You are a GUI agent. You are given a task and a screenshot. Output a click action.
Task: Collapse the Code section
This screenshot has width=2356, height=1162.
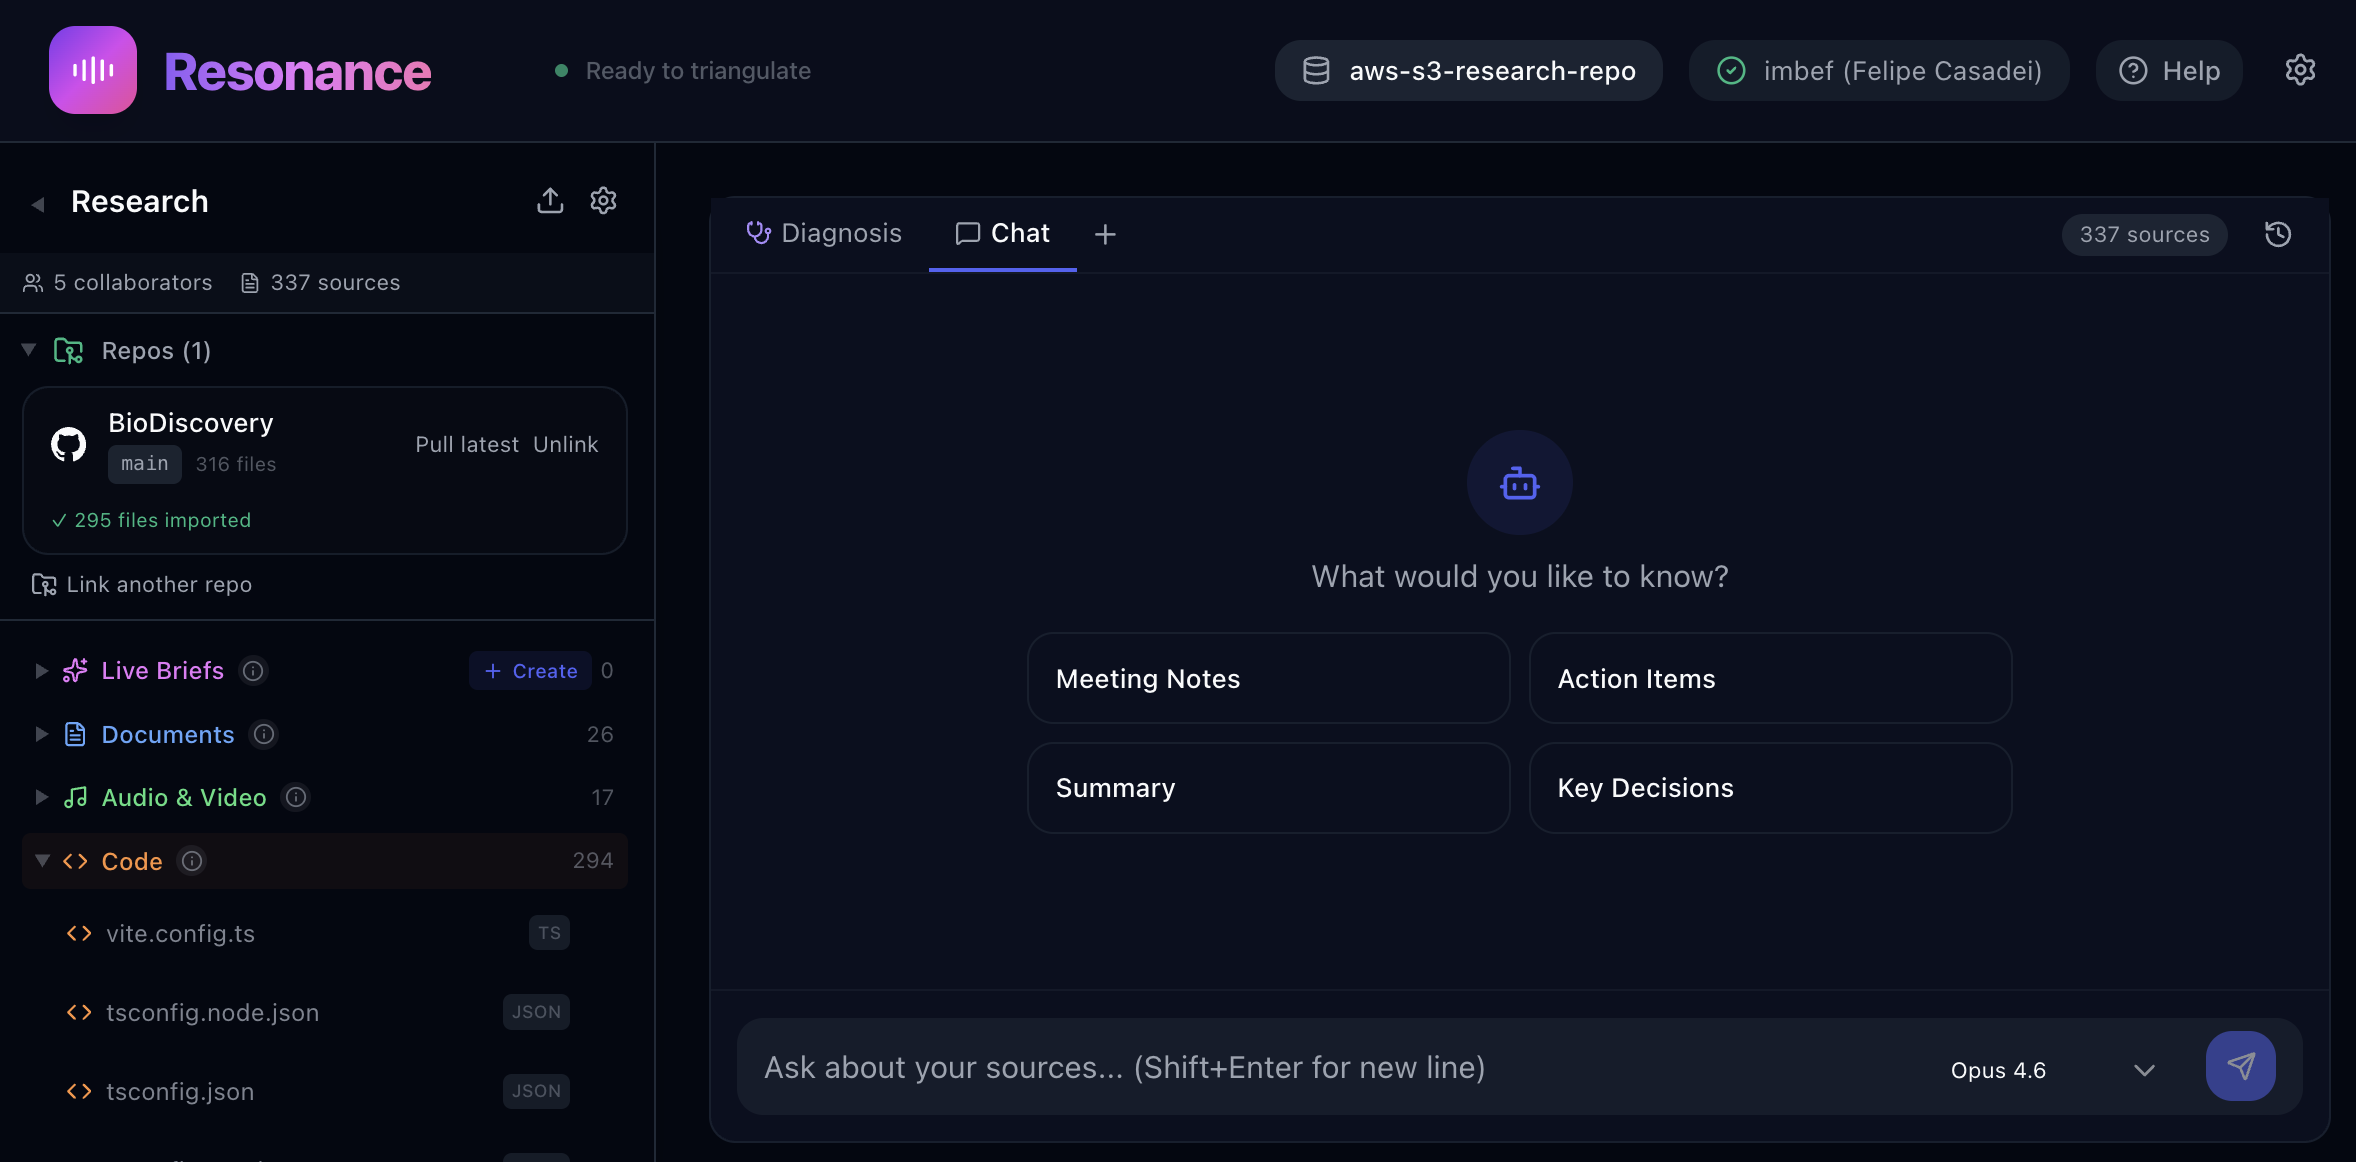pos(42,860)
